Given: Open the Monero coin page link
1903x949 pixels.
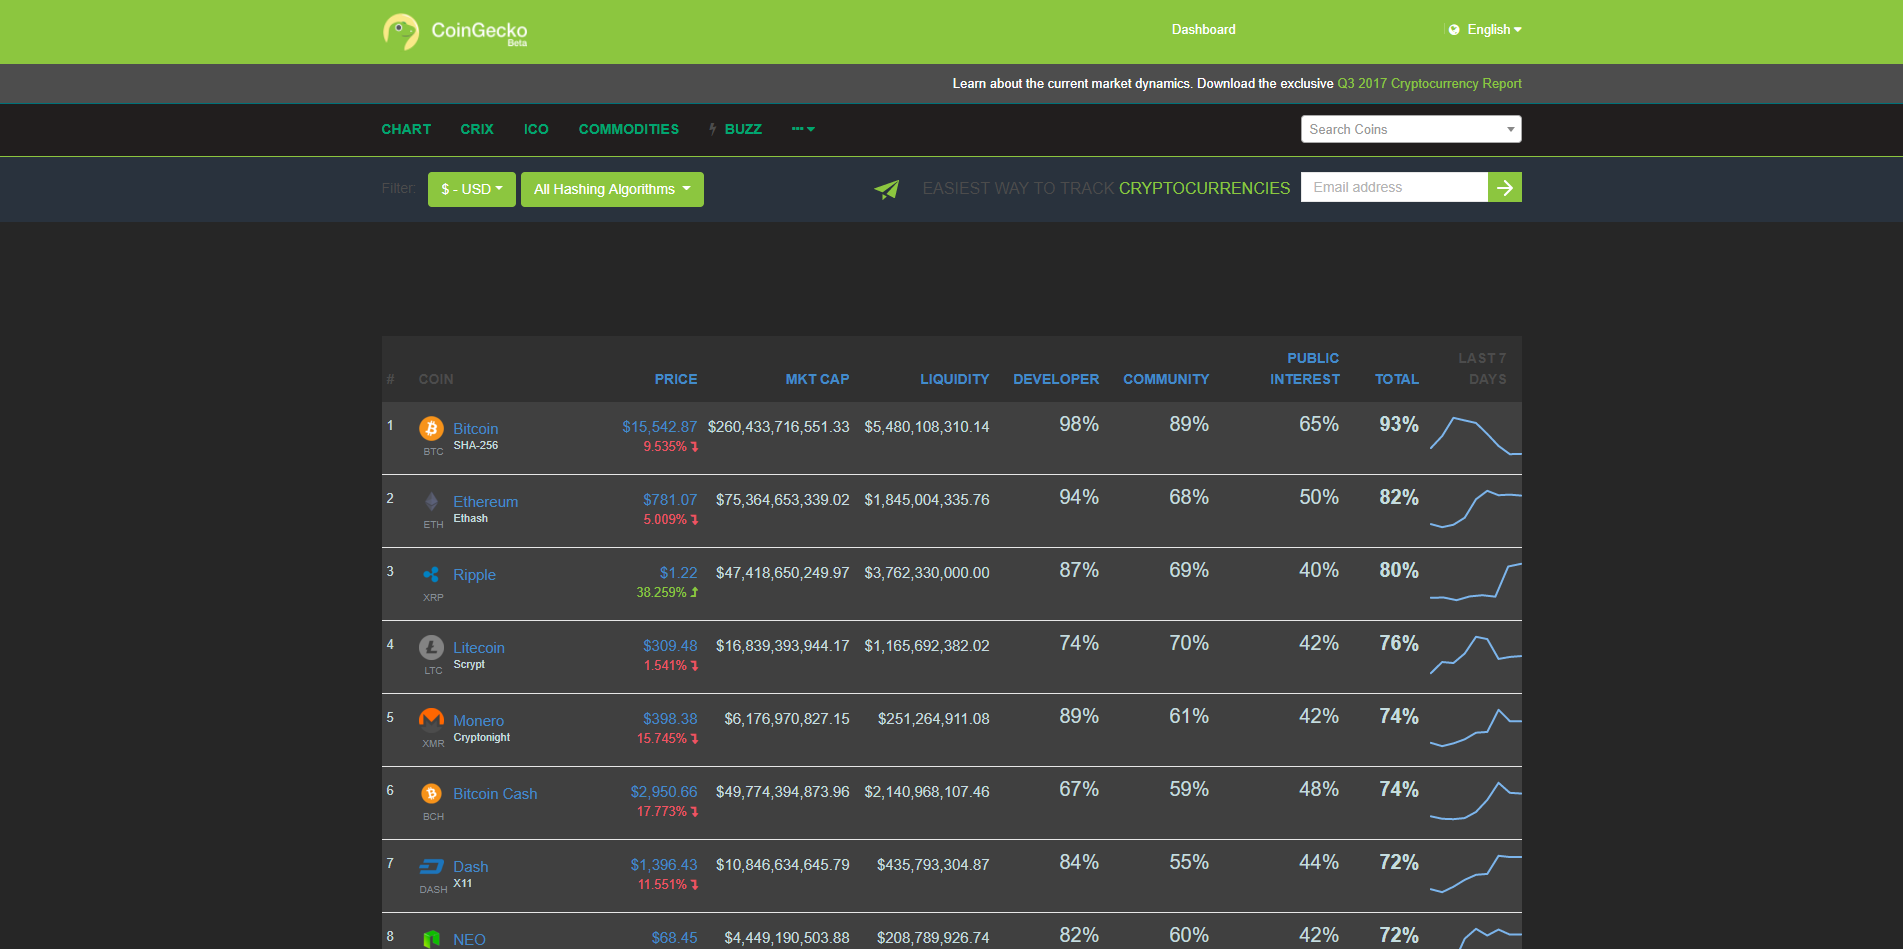Looking at the screenshot, I should [x=478, y=721].
